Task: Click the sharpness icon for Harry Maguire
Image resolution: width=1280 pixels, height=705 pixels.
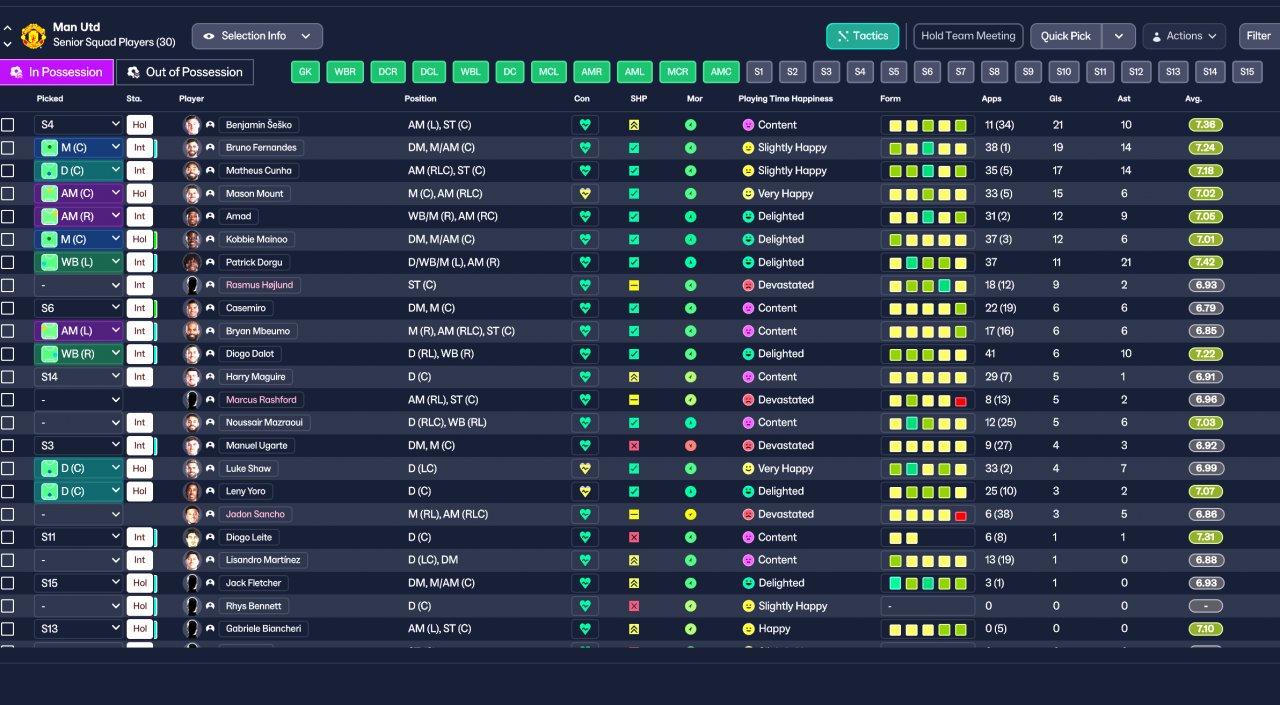Action: [634, 377]
